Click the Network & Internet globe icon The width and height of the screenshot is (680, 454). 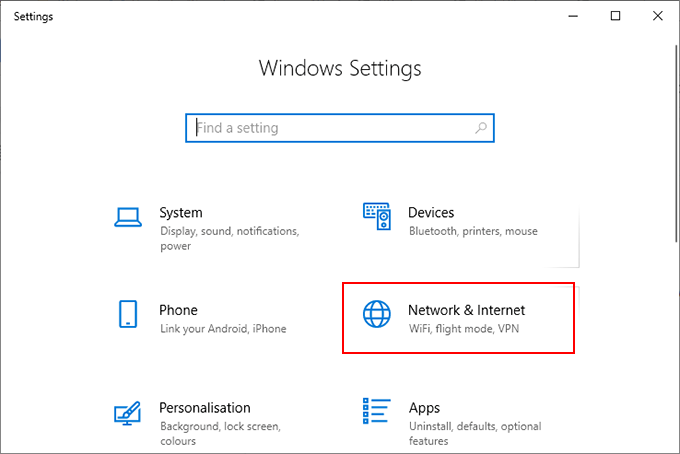point(376,314)
